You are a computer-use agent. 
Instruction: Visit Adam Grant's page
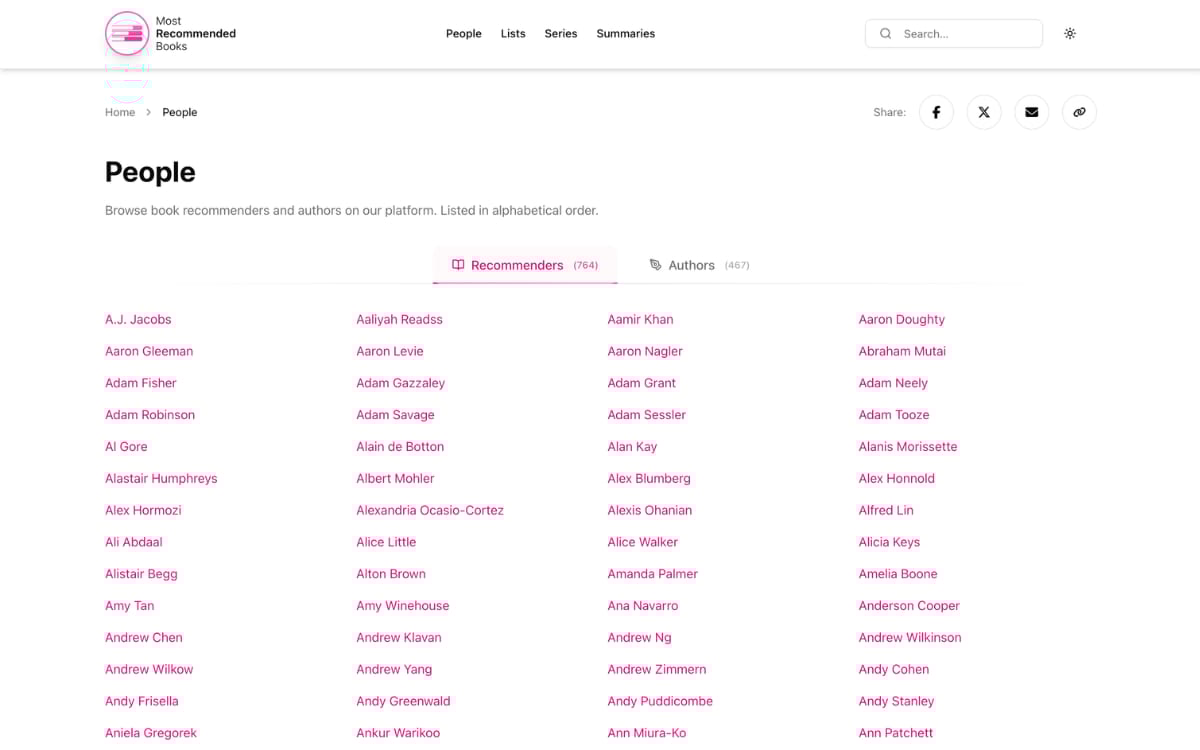tap(642, 383)
